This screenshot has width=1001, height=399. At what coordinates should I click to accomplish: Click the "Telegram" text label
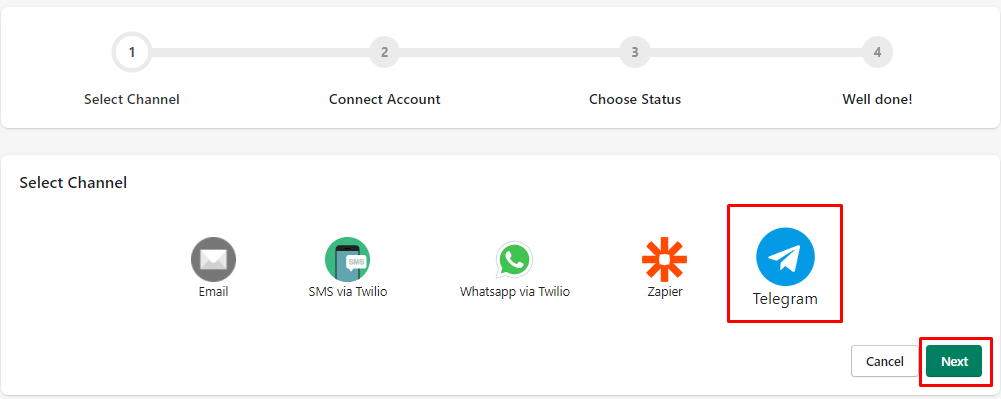point(785,299)
